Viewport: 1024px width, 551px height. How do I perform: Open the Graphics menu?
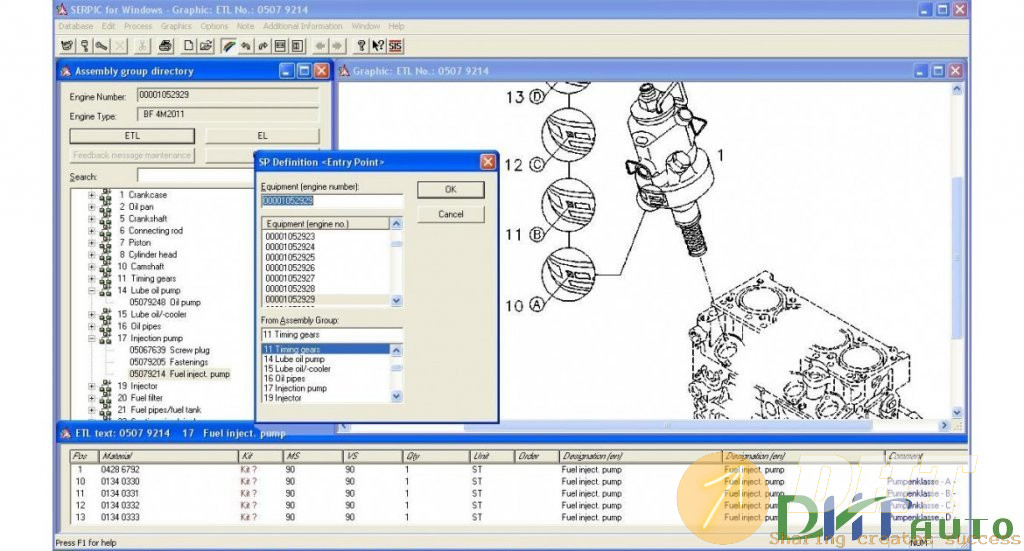tap(176, 26)
